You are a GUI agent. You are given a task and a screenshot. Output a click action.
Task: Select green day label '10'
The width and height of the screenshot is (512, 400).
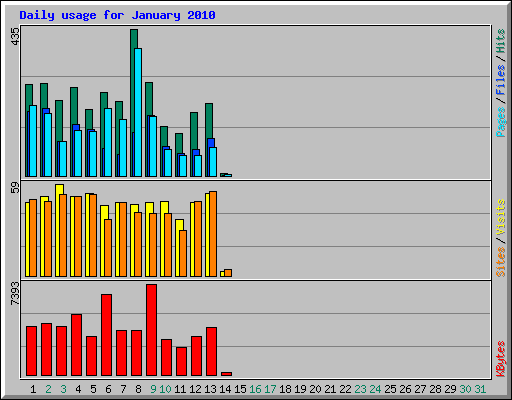click(165, 389)
